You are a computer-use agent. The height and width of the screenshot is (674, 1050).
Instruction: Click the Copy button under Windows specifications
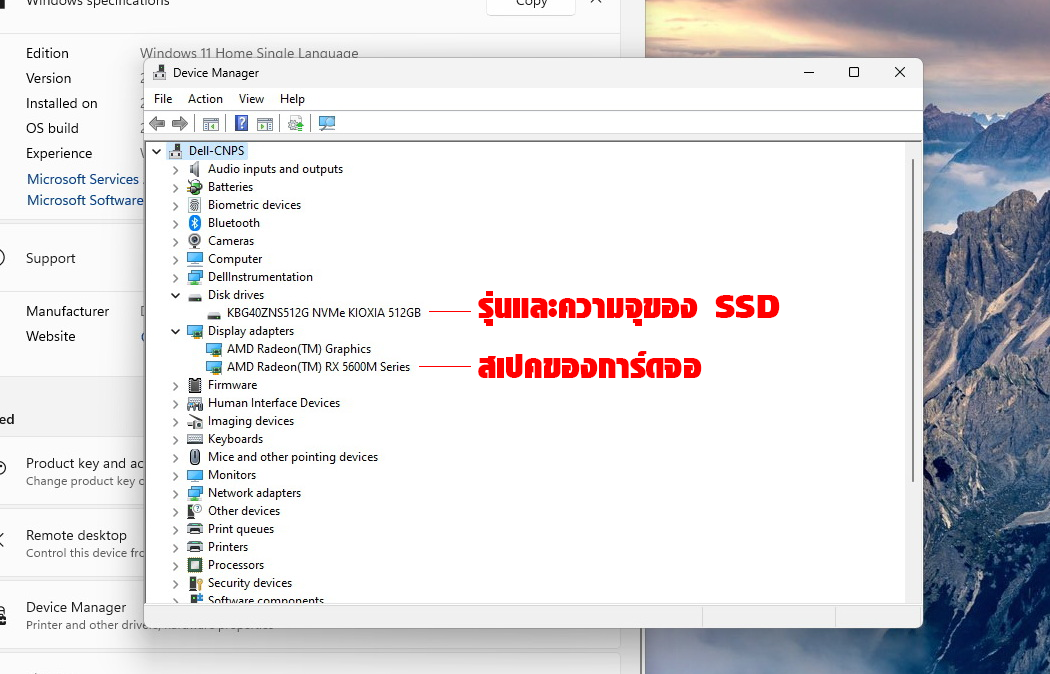[x=531, y=4]
